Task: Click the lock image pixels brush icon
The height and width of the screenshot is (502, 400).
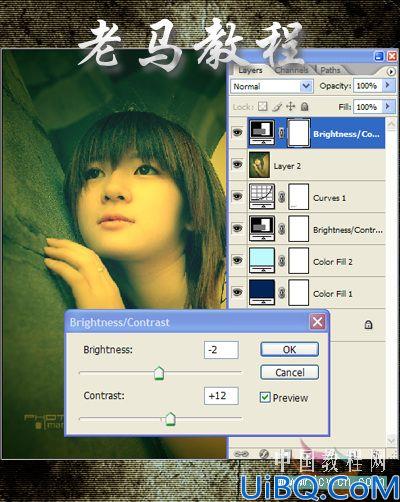Action: [277, 107]
